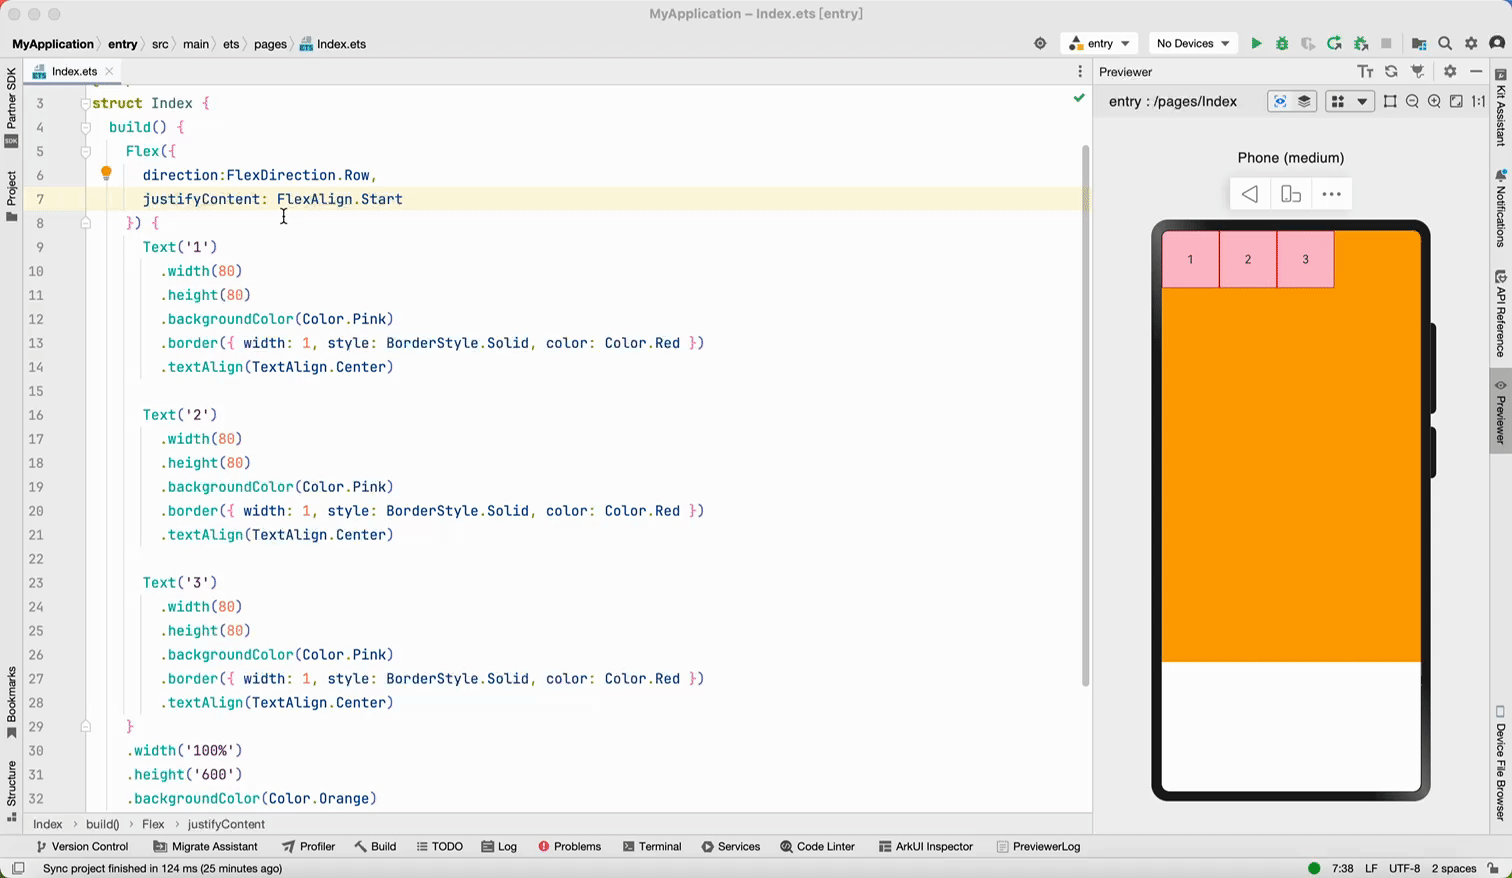Collapse the Flex block fold on line 5

(86, 152)
